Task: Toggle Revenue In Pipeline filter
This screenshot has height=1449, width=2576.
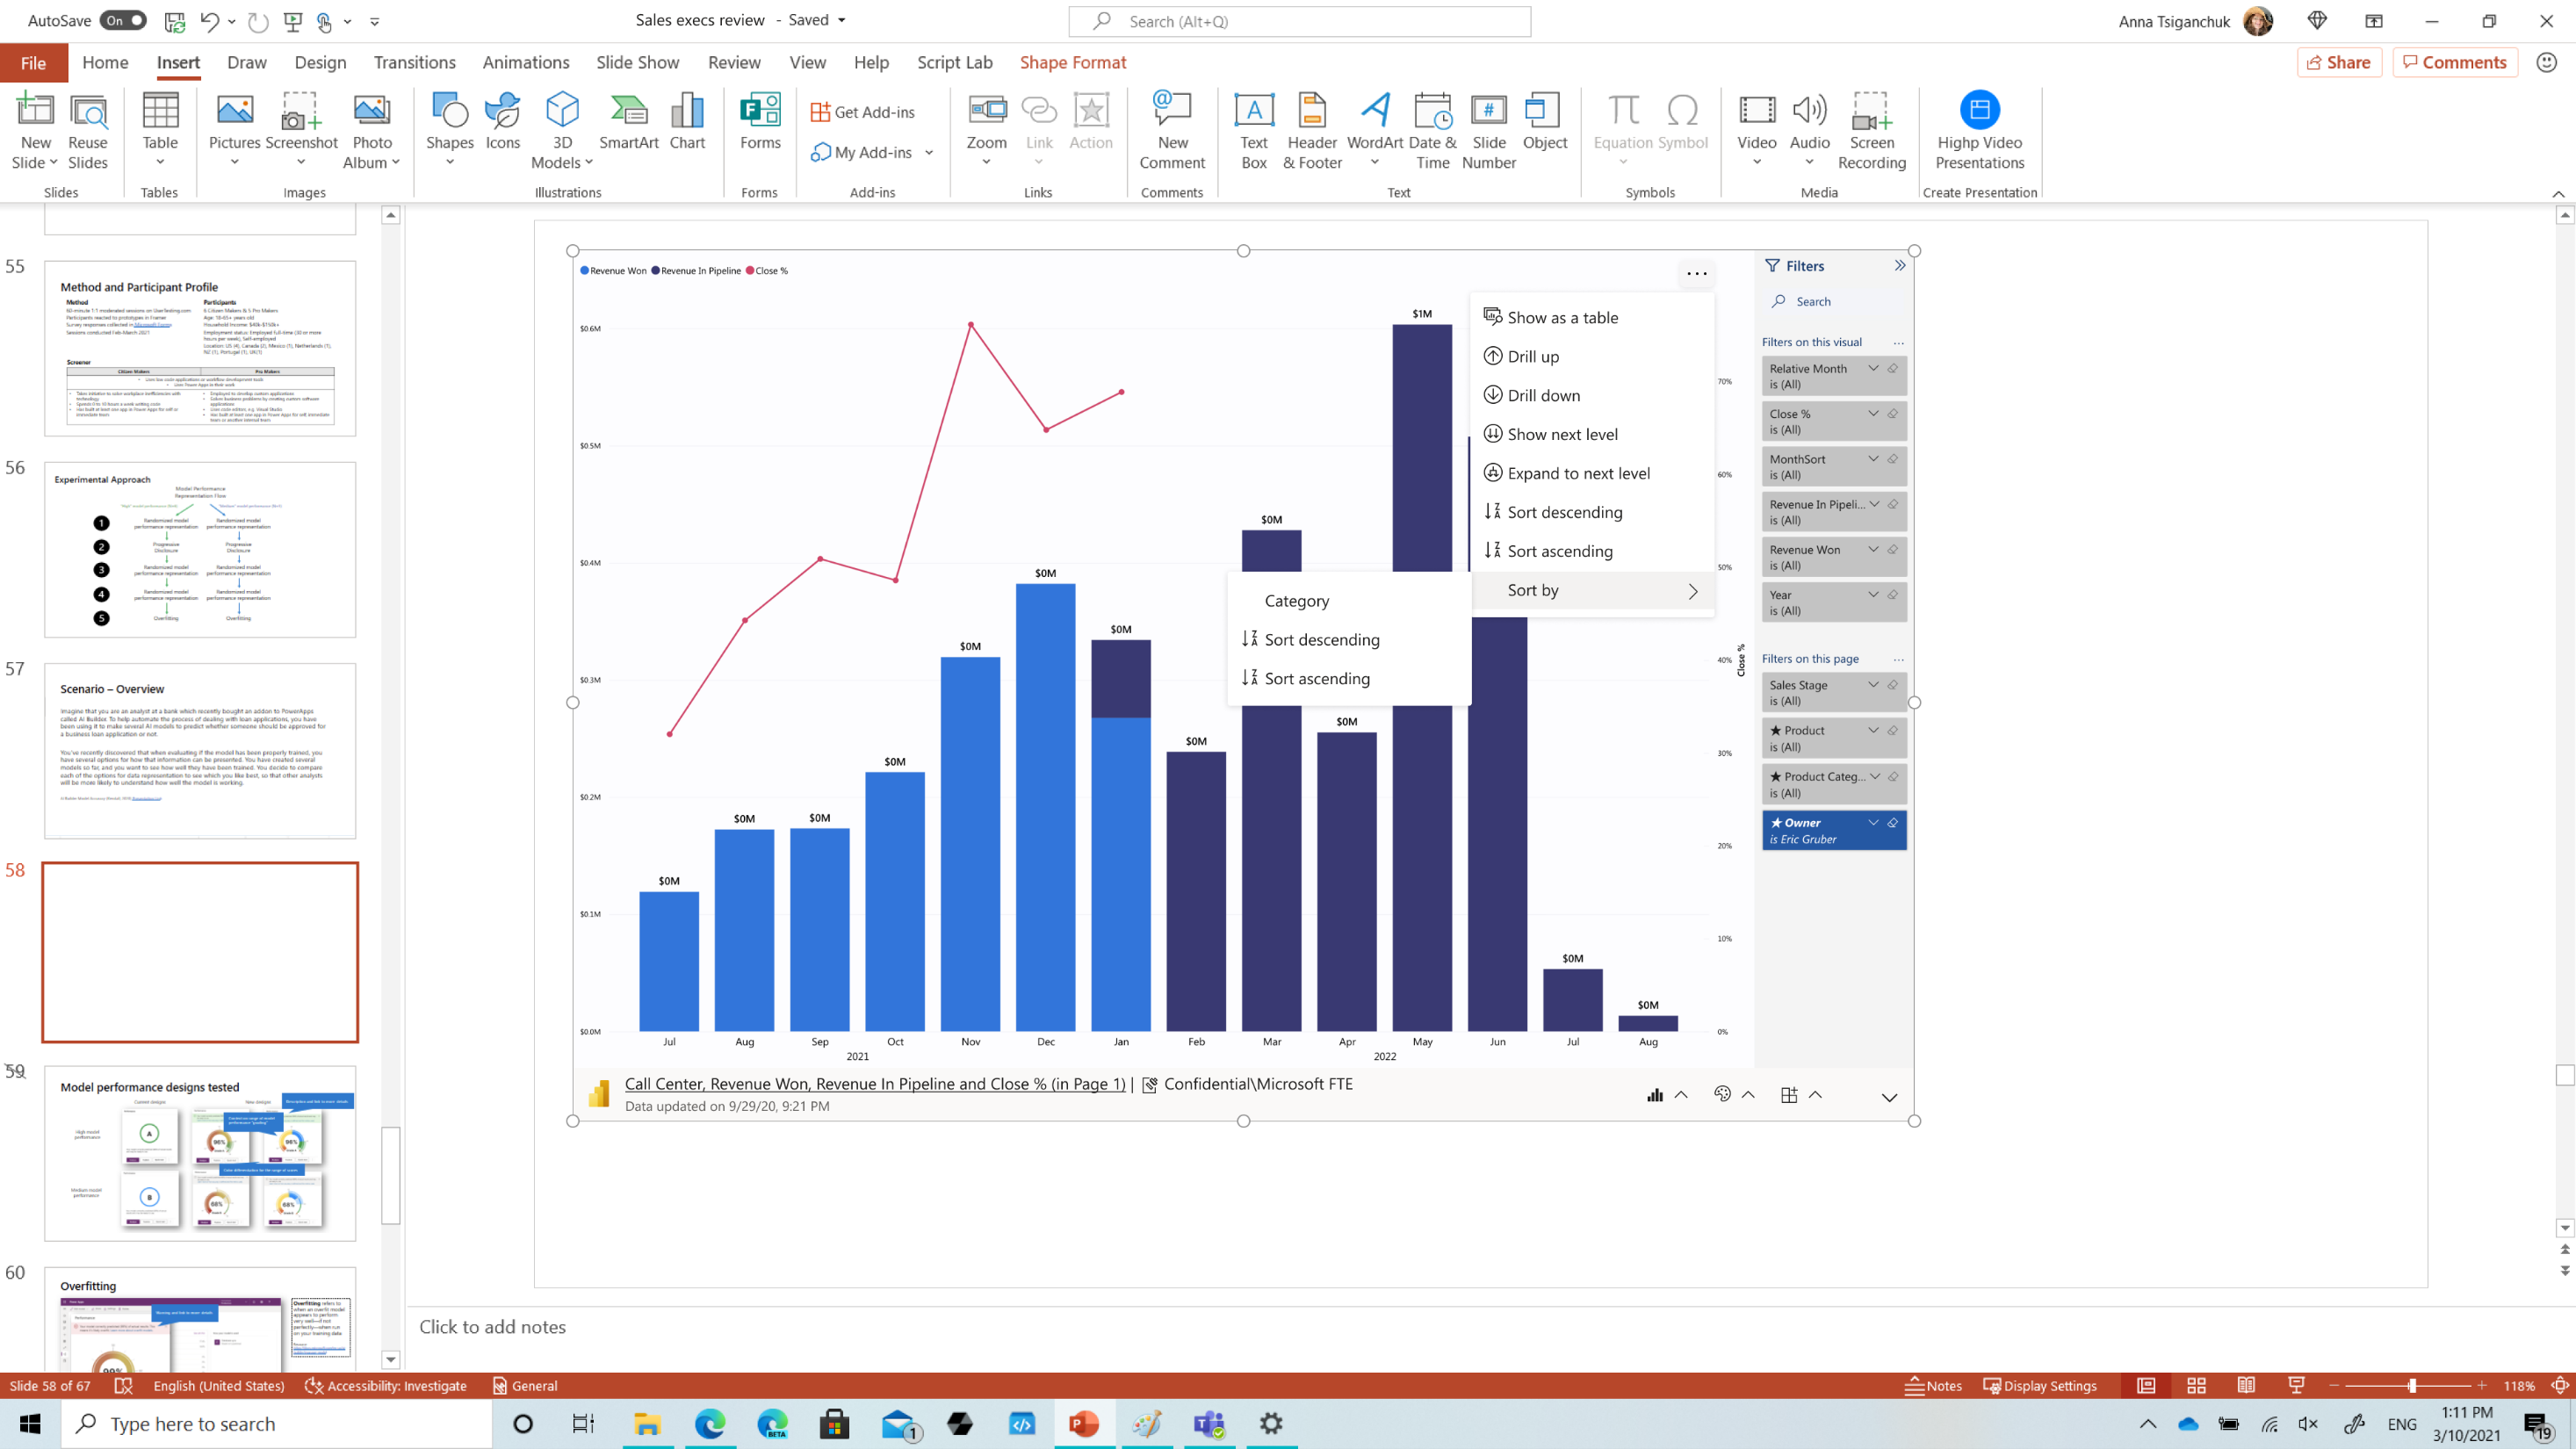Action: [x=1873, y=502]
